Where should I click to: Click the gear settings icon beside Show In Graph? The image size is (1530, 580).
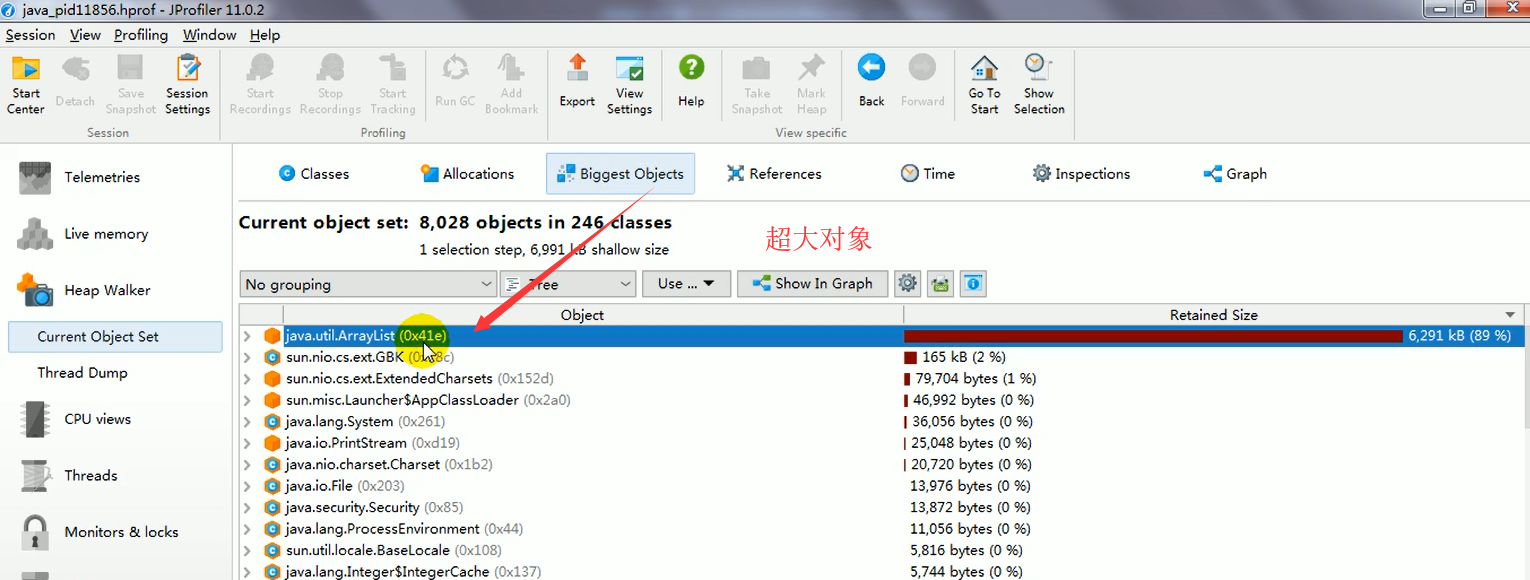pyautogui.click(x=907, y=284)
